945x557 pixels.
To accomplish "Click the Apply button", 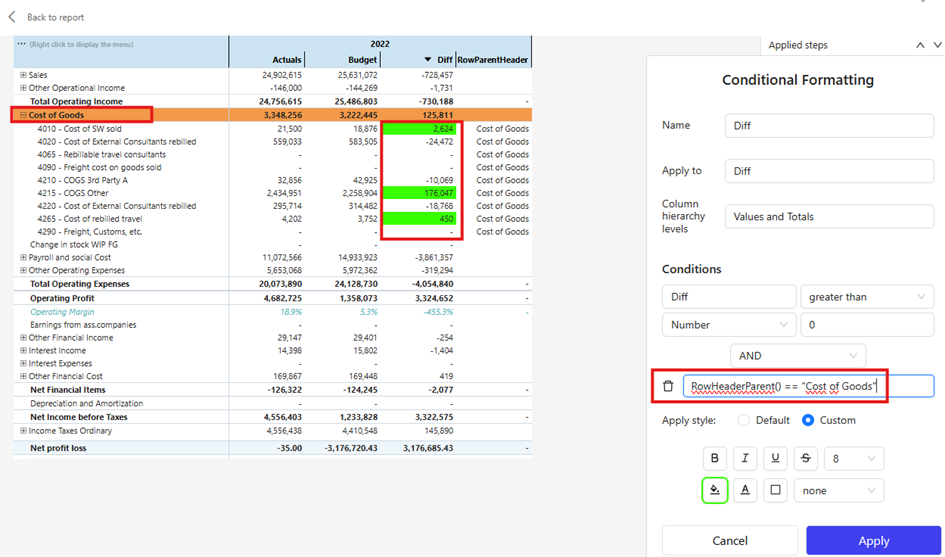I will click(x=873, y=541).
